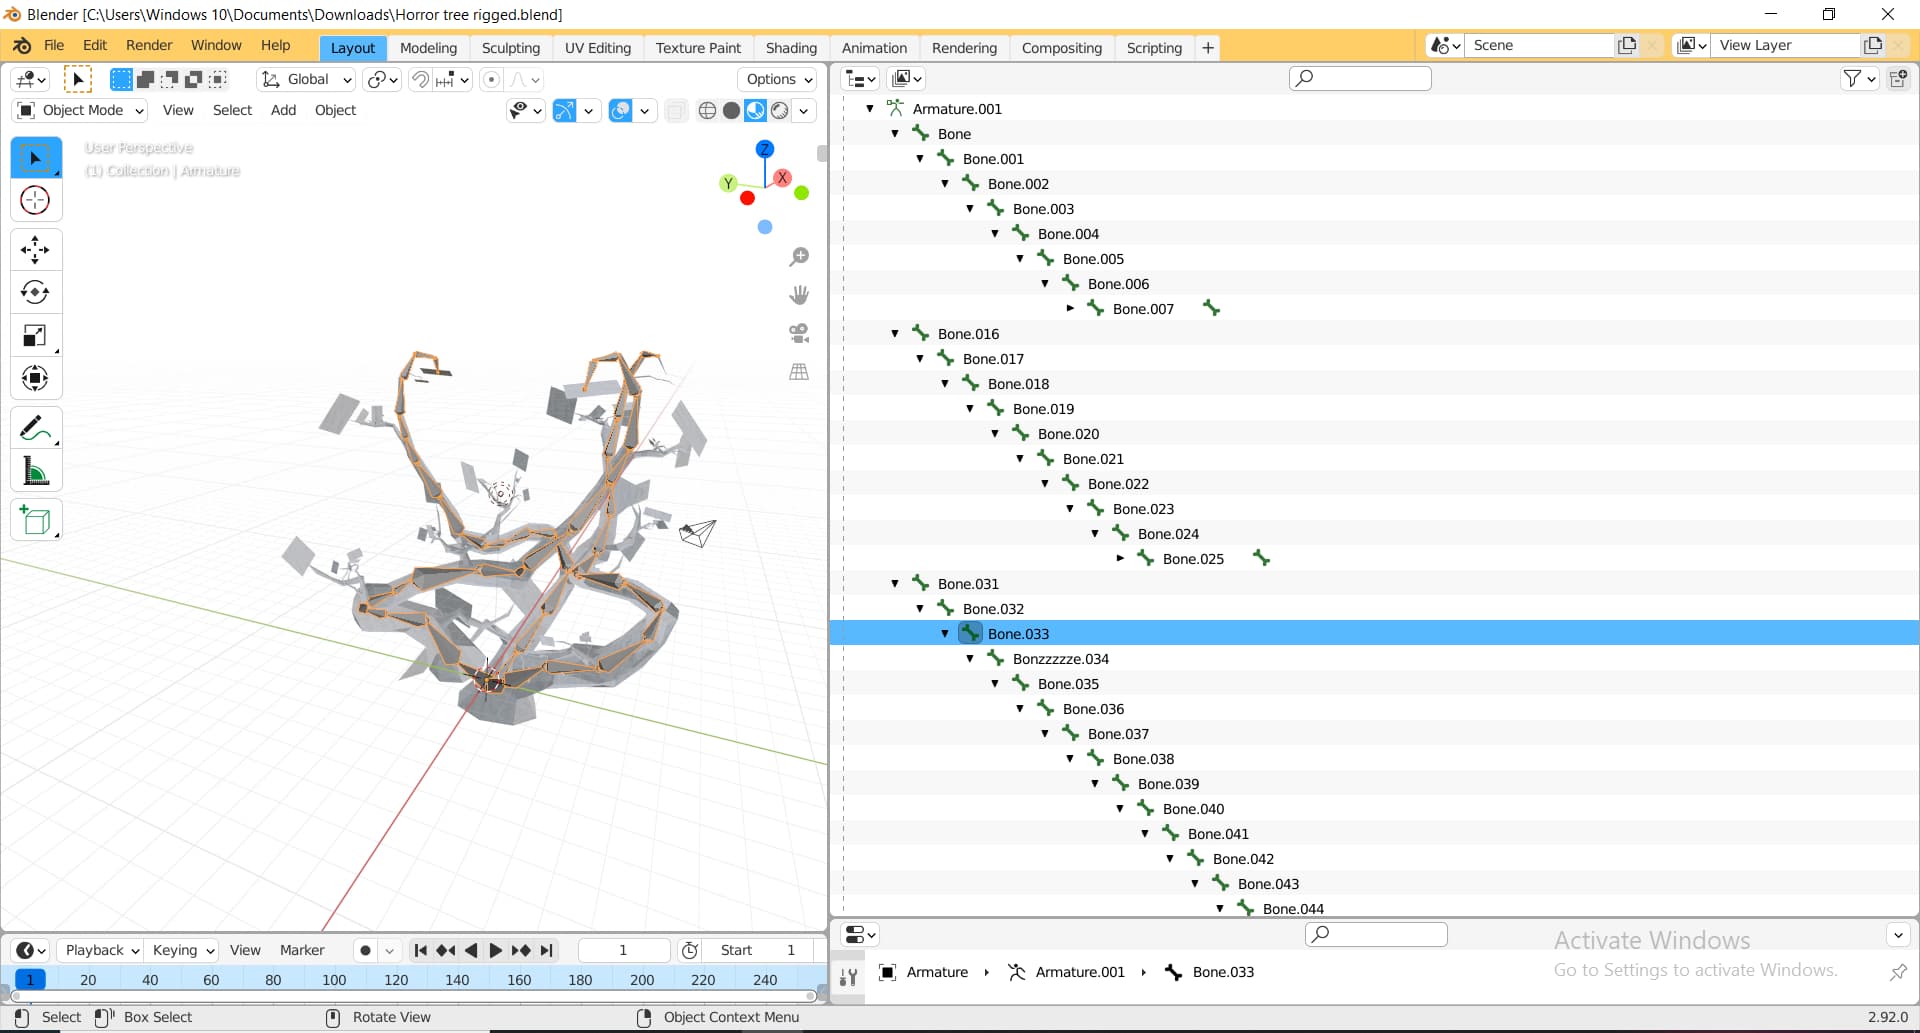1920x1033 pixels.
Task: Click the outliner search field
Action: (x=1360, y=78)
